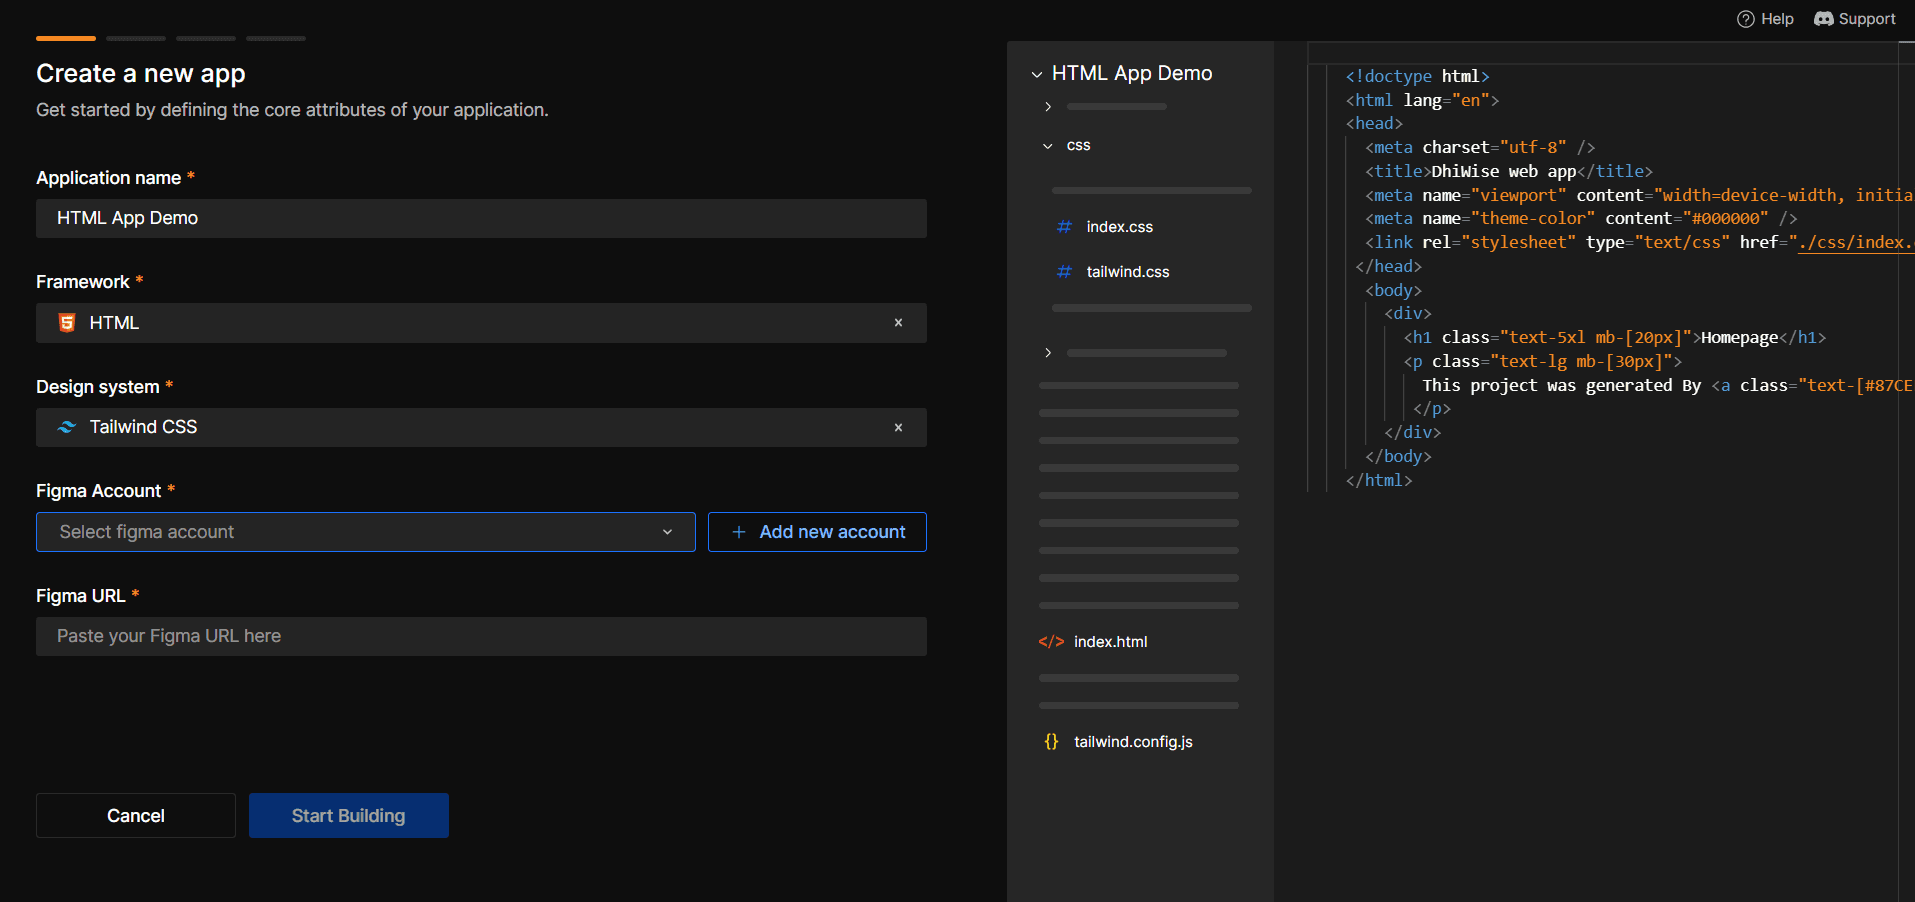Click the index.css hash icon
Screen dimensions: 1915x902
pyautogui.click(x=1064, y=227)
